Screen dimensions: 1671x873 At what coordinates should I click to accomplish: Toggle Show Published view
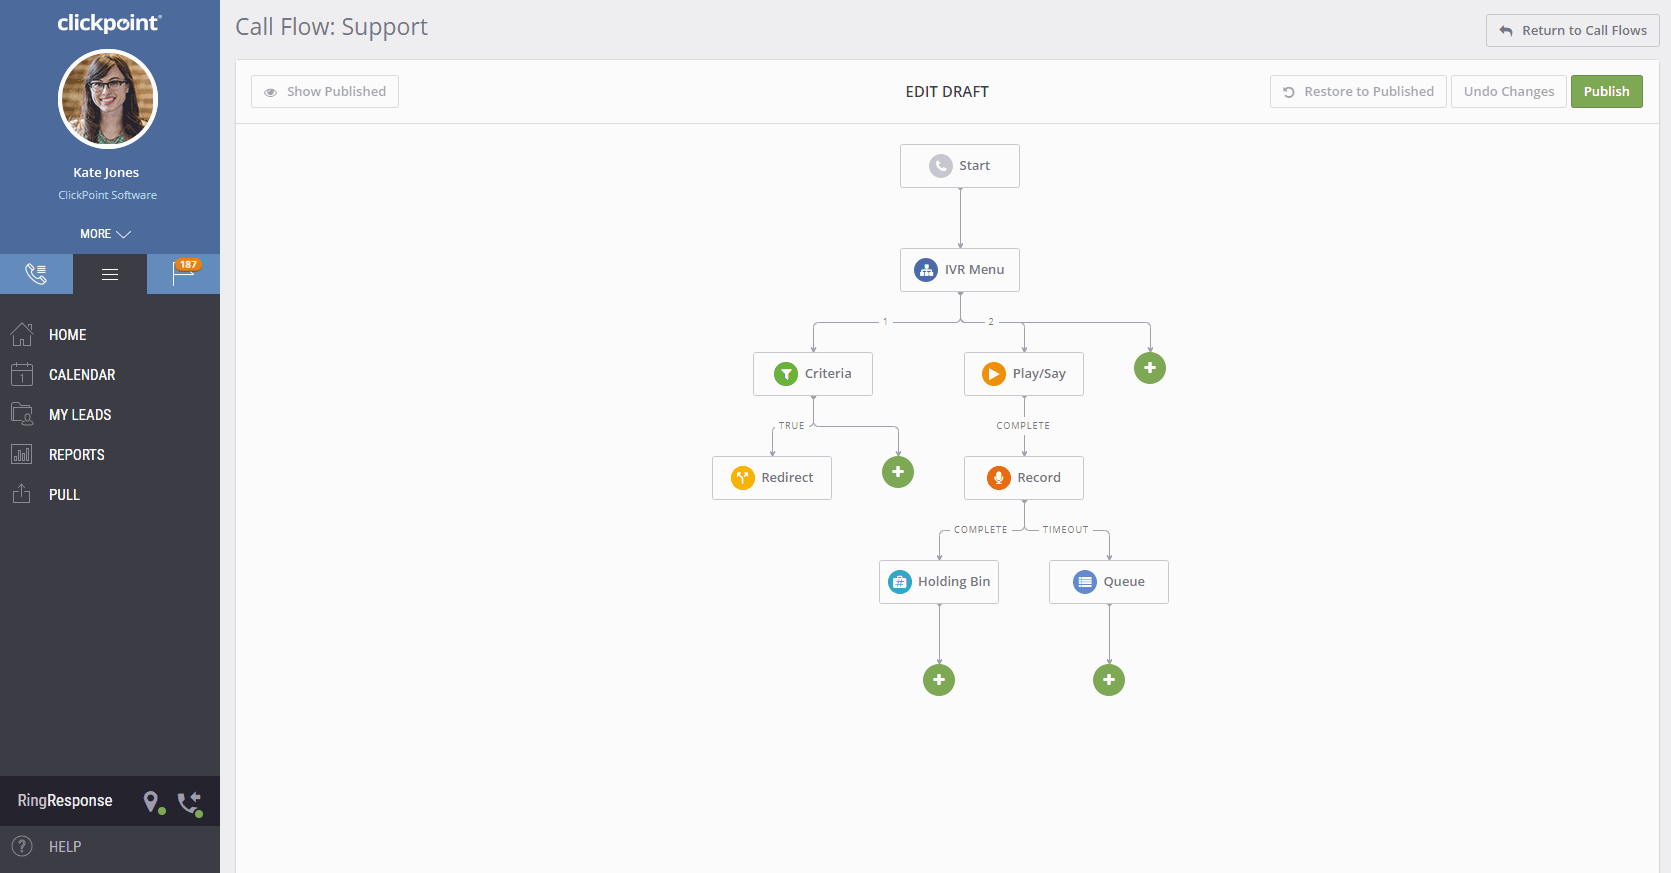pyautogui.click(x=325, y=92)
